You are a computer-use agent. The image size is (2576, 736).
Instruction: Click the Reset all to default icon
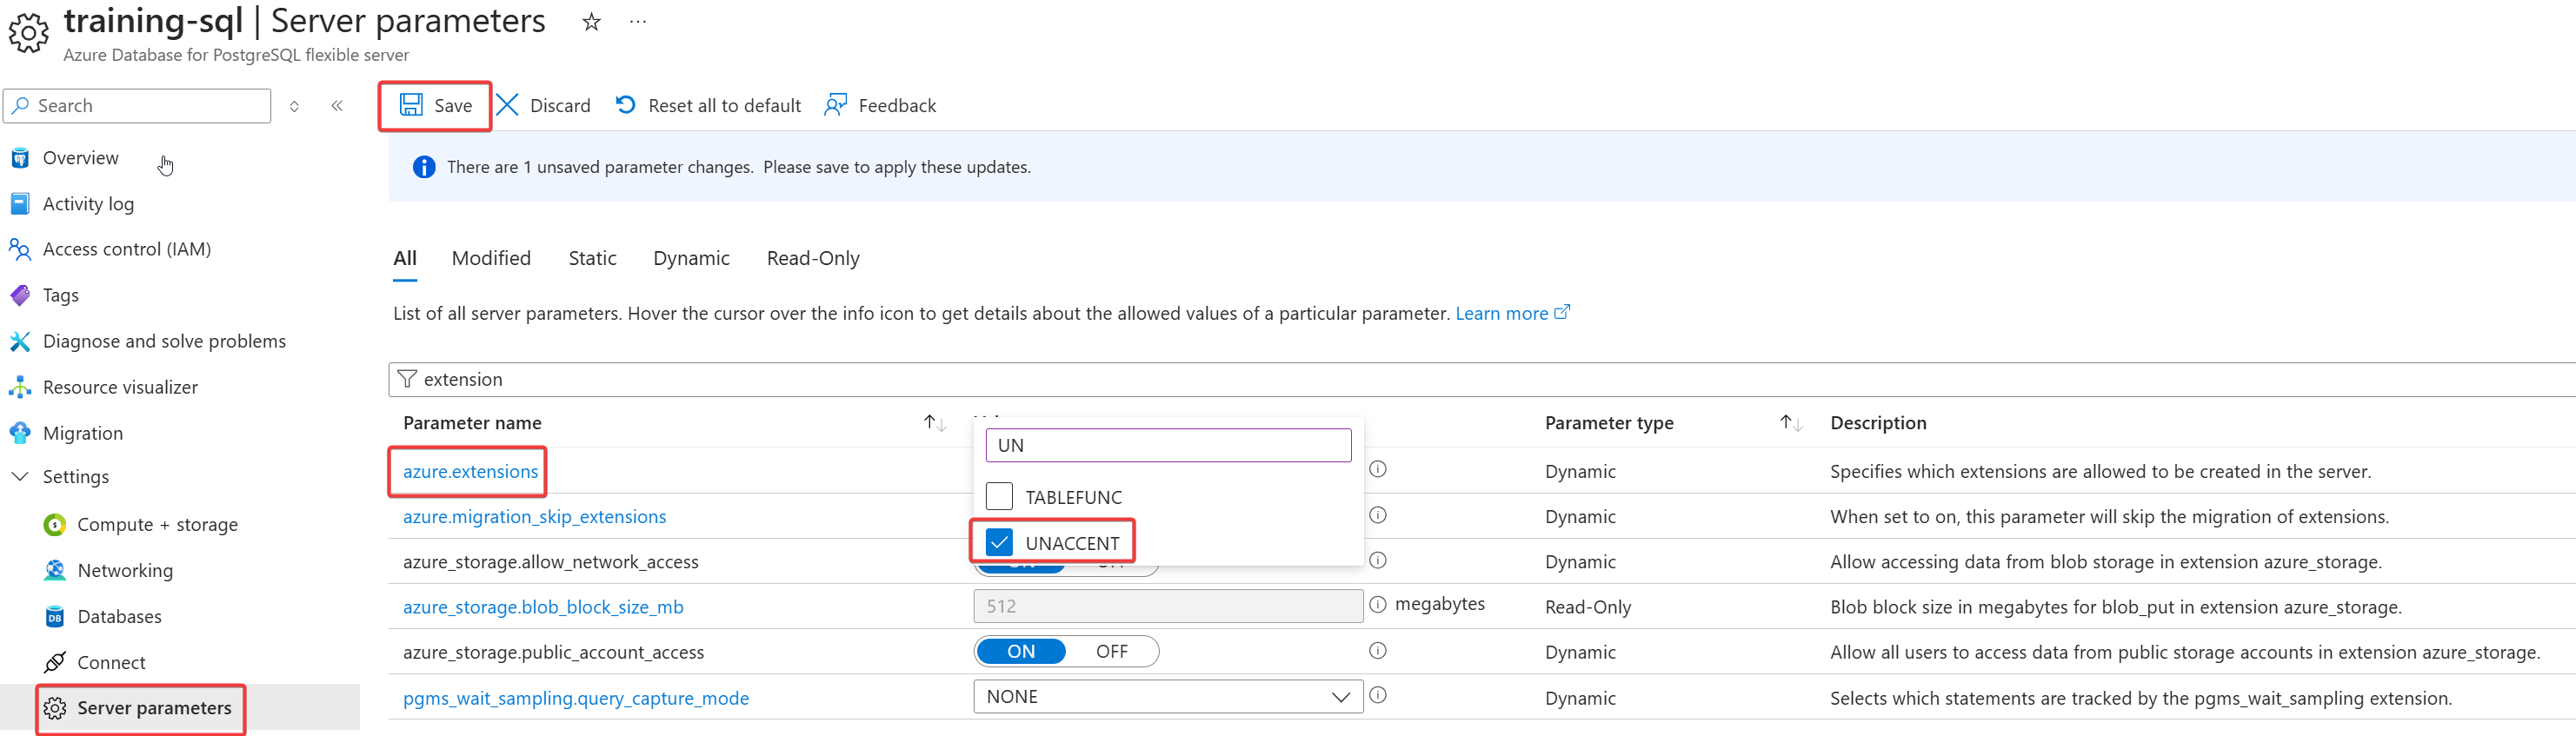[x=626, y=105]
